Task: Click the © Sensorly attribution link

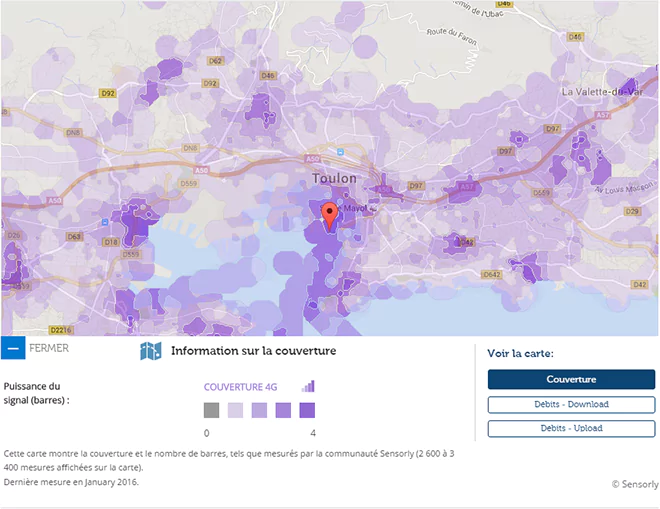Action: coord(634,484)
